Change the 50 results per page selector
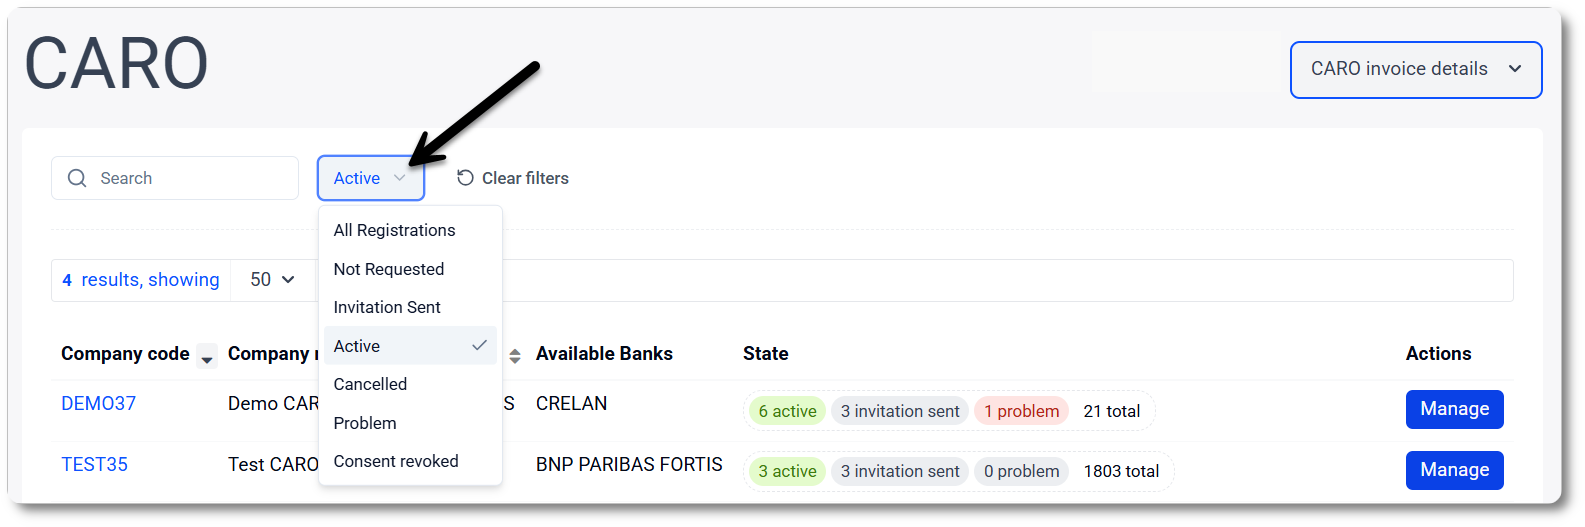This screenshot has height=527, width=1585. point(272,280)
